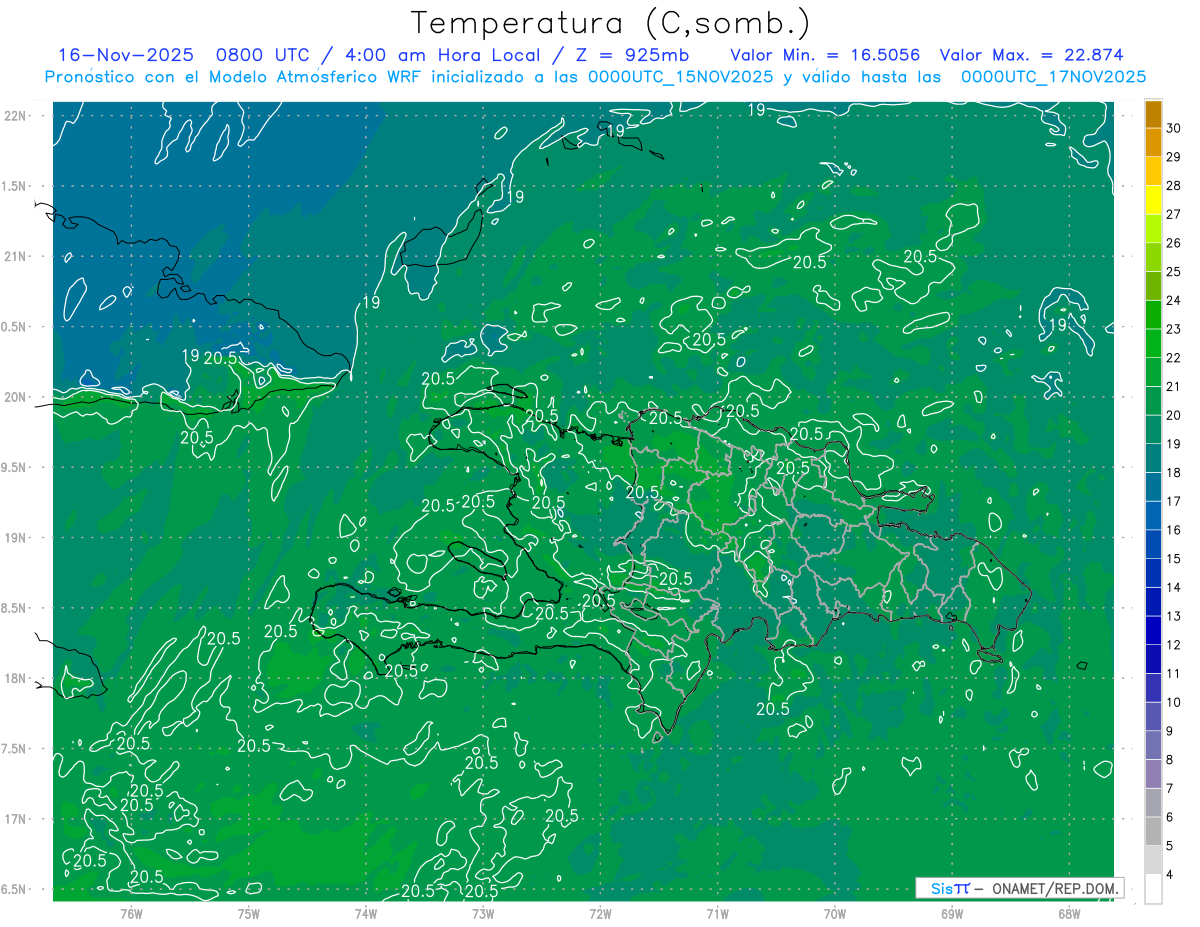Click the valid-until time '0000UTC_17NOV2025'

(1053, 77)
